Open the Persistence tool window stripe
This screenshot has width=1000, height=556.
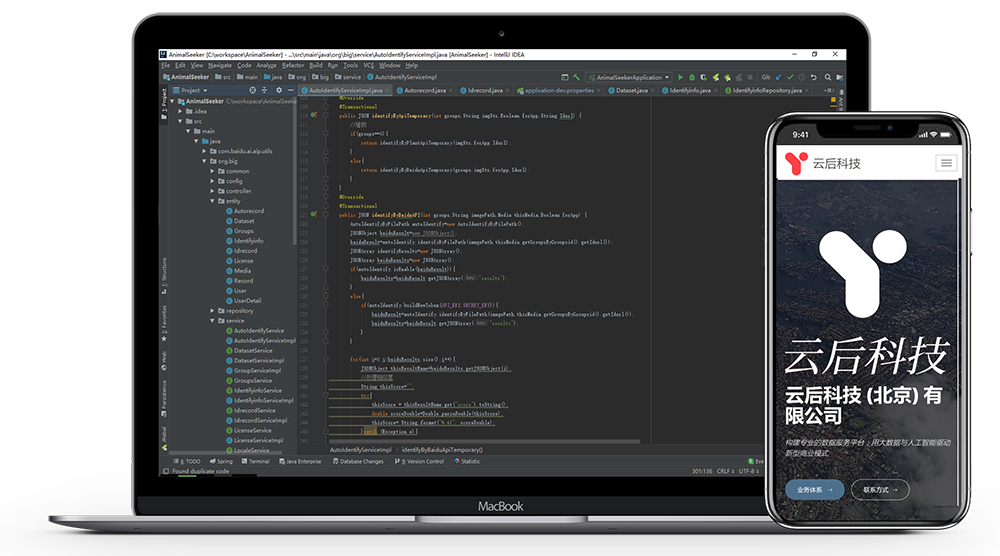164,399
